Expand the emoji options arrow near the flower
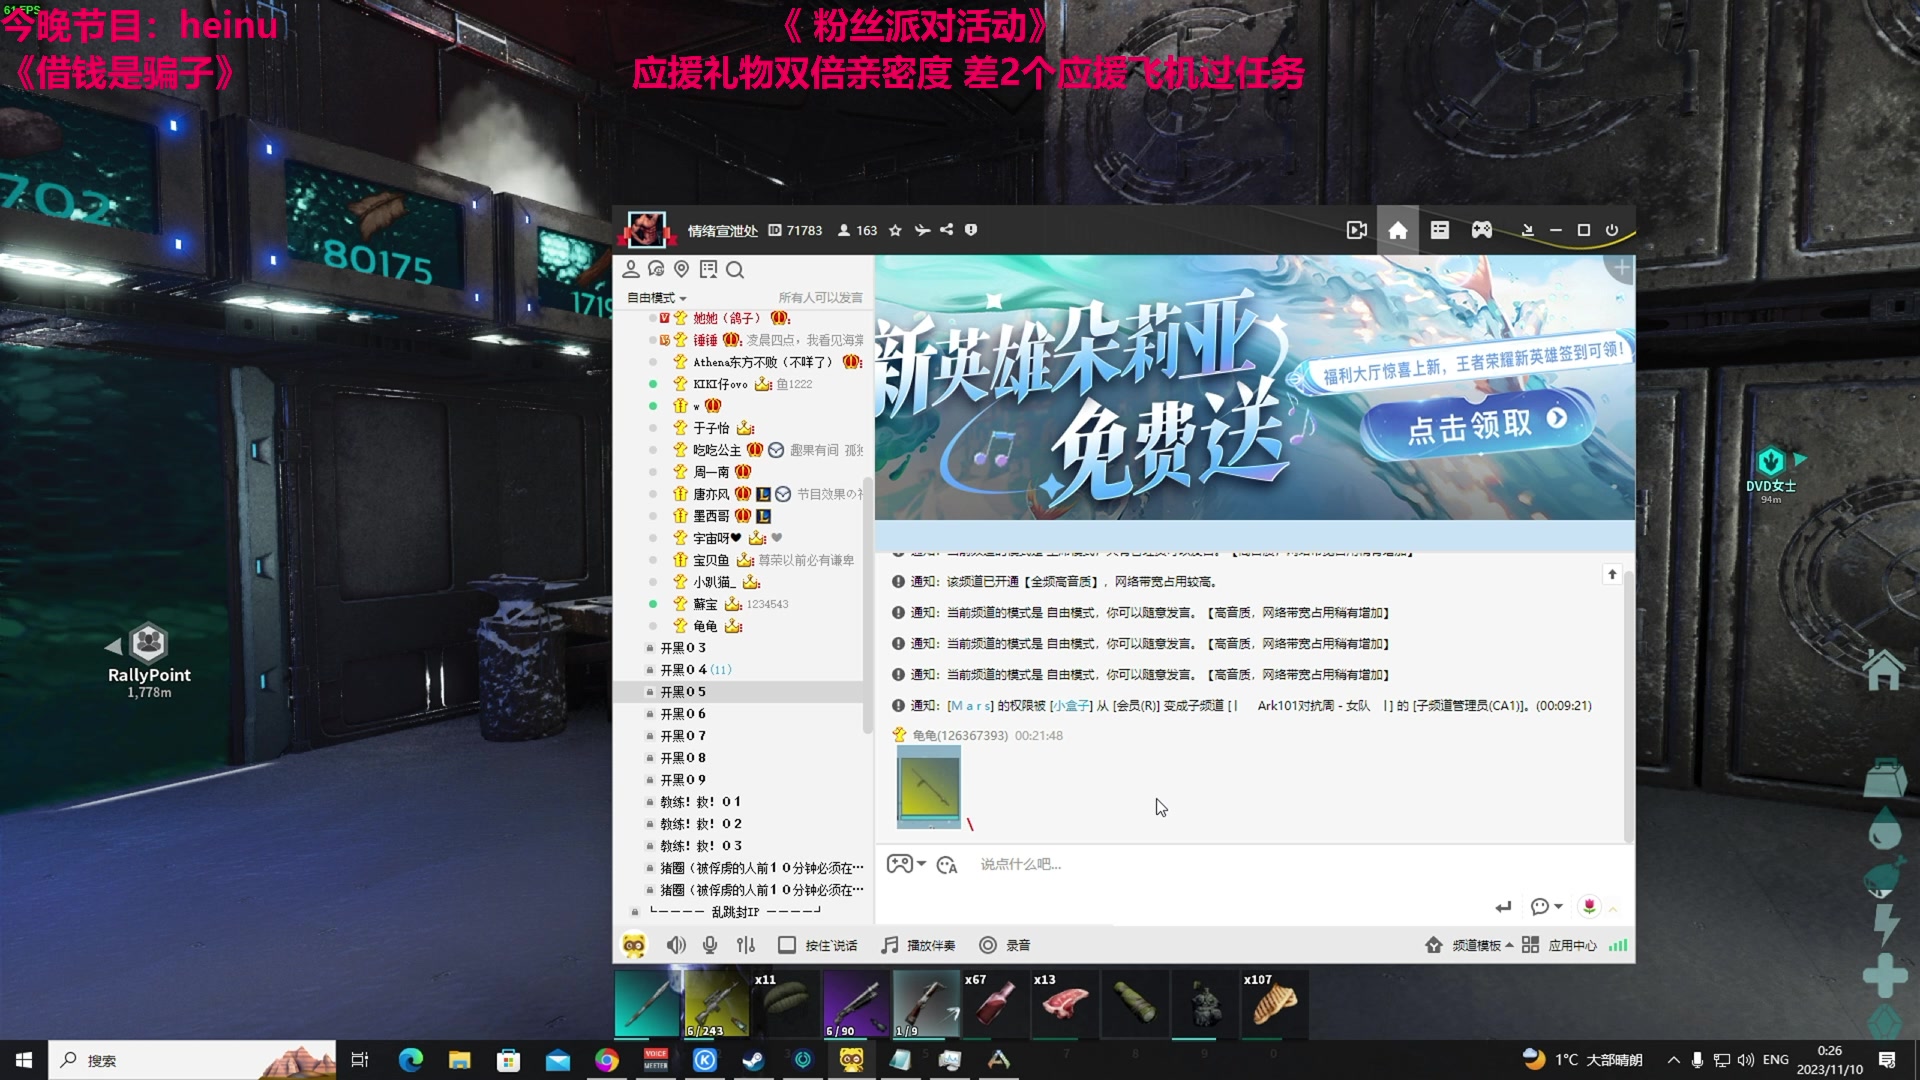The height and width of the screenshot is (1080, 1920). (x=1612, y=907)
